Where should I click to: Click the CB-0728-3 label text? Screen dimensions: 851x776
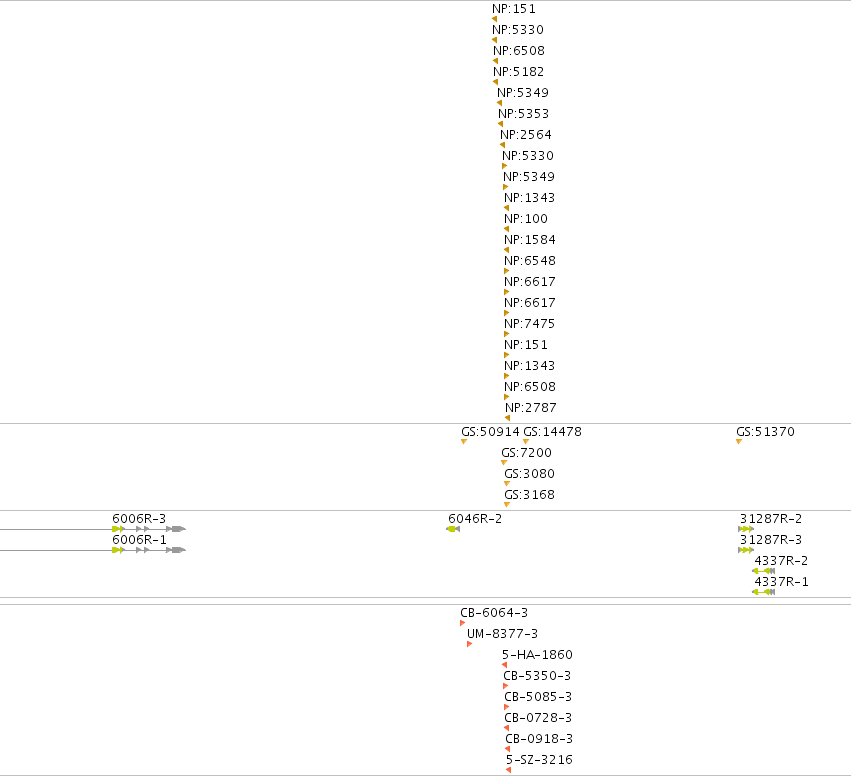pos(538,718)
